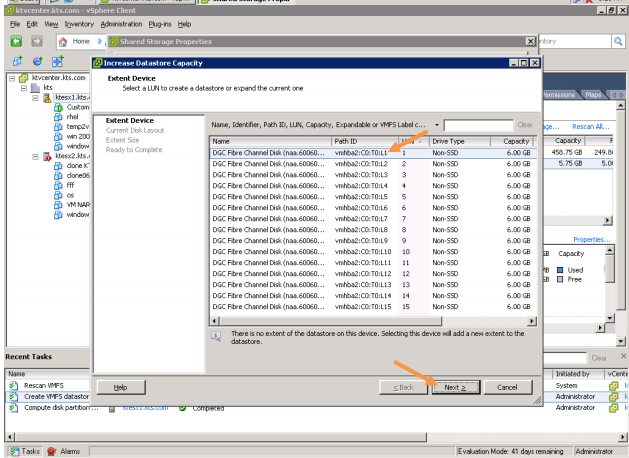The height and width of the screenshot is (458, 629).
Task: Open the Edit menu
Action: click(x=32, y=24)
